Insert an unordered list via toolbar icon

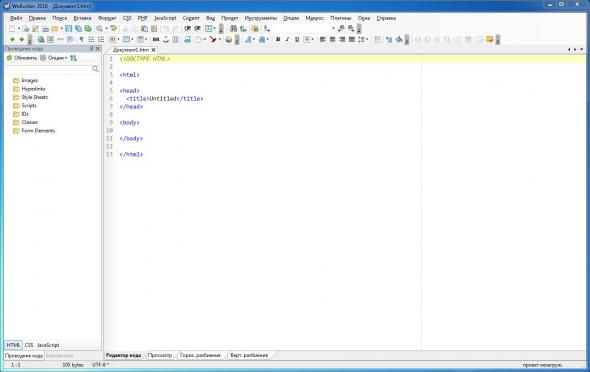coord(91,39)
